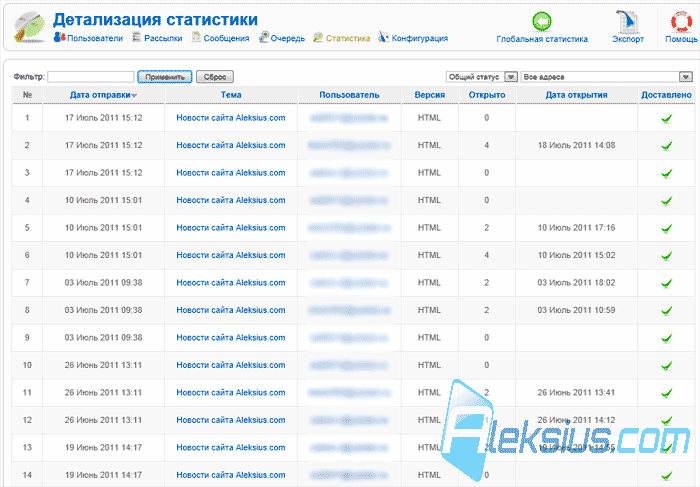Click the Сообщения page icon

(x=196, y=37)
